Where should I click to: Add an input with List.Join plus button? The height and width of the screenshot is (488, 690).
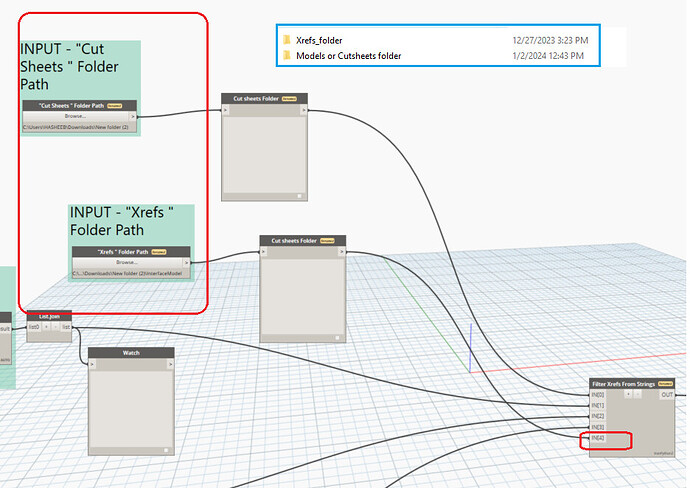click(x=46, y=327)
